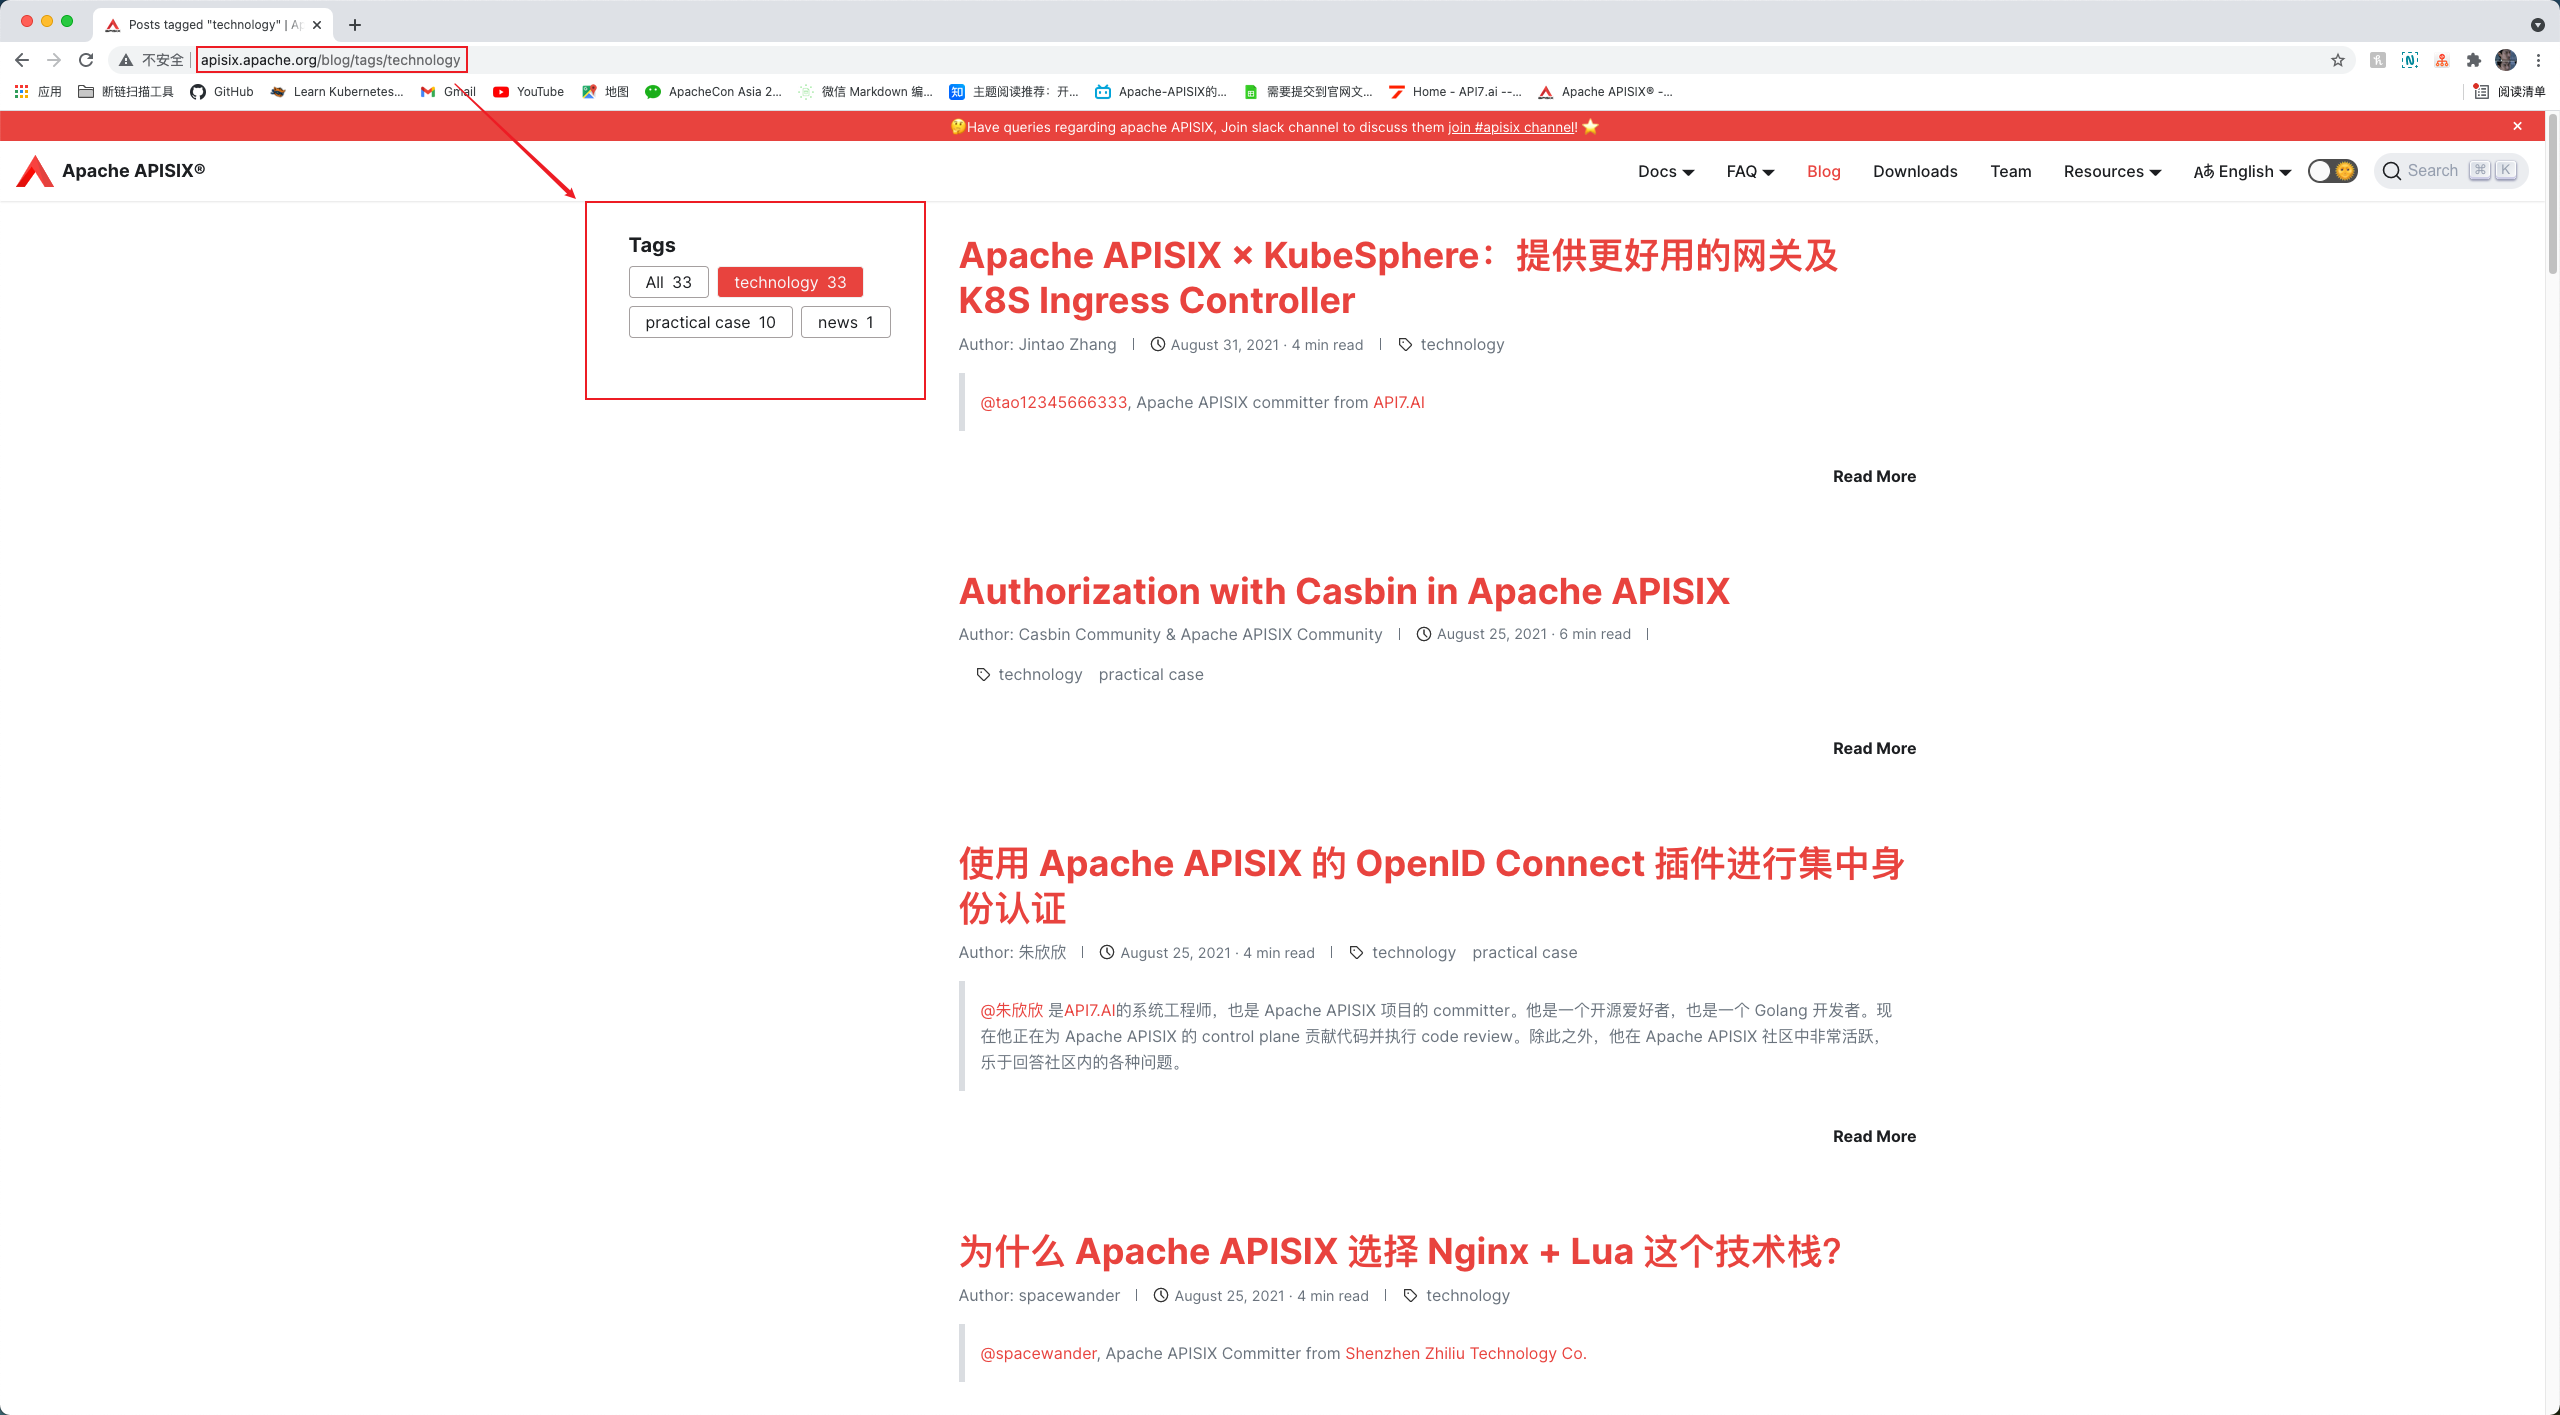This screenshot has width=2560, height=1415.
Task: Select the news 1 tag
Action: [846, 322]
